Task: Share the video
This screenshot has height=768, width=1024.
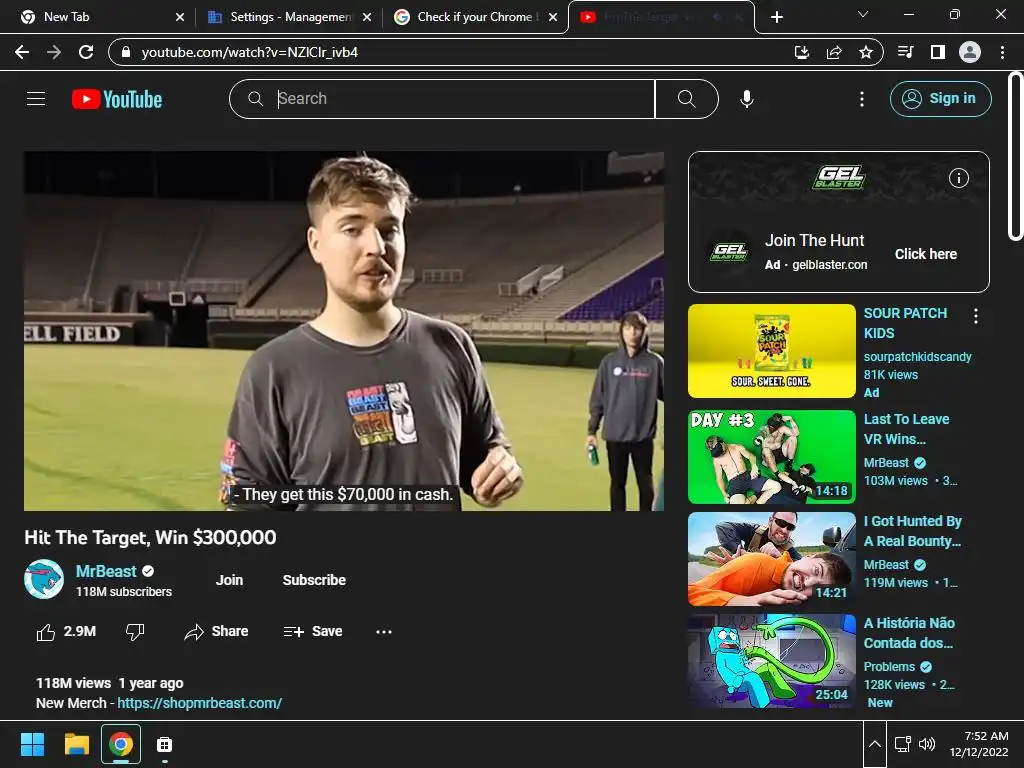Action: pyautogui.click(x=216, y=632)
